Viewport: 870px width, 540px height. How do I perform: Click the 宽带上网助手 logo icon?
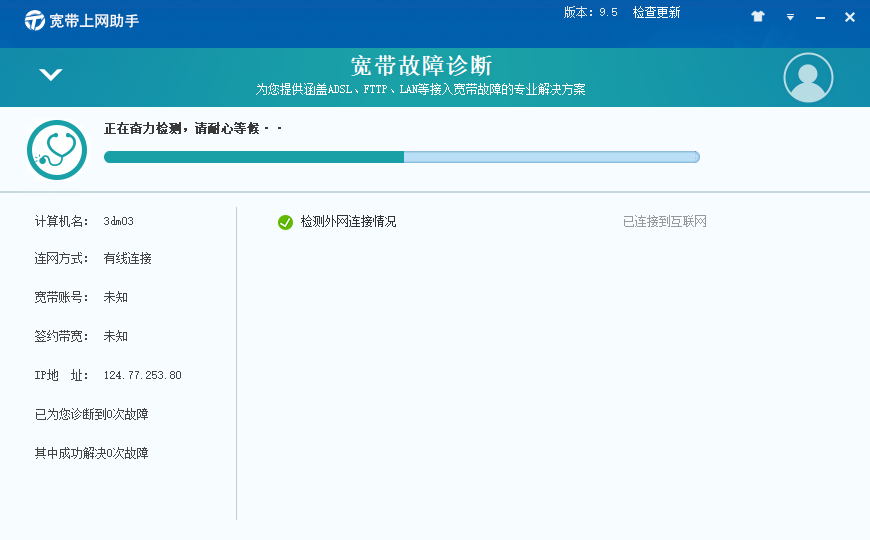pos(35,20)
